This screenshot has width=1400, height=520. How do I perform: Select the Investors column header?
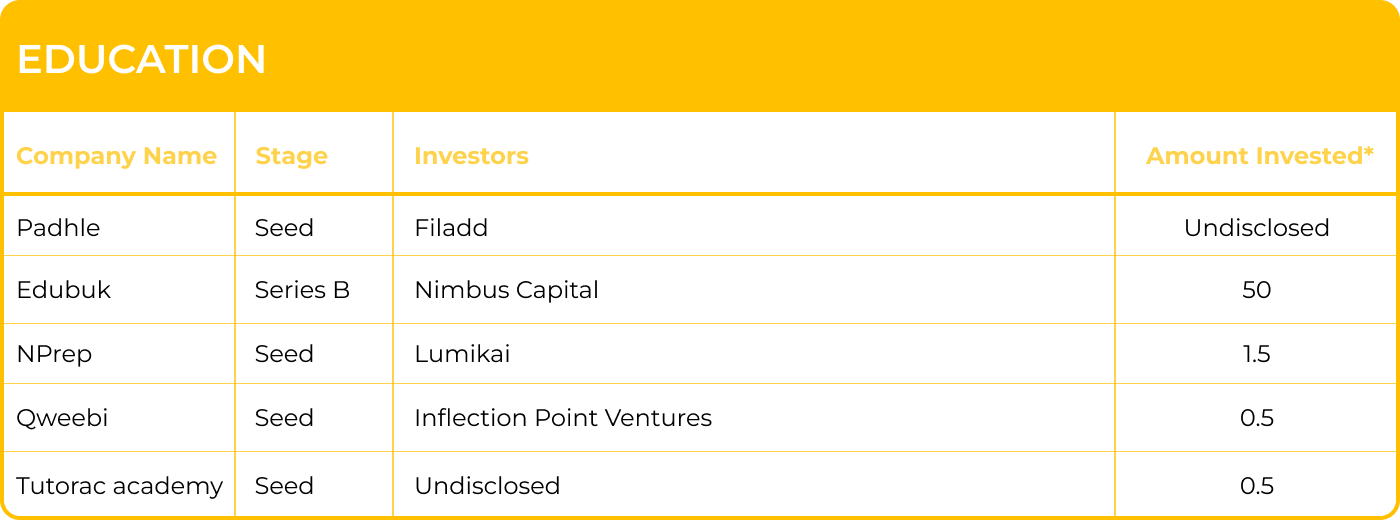471,156
